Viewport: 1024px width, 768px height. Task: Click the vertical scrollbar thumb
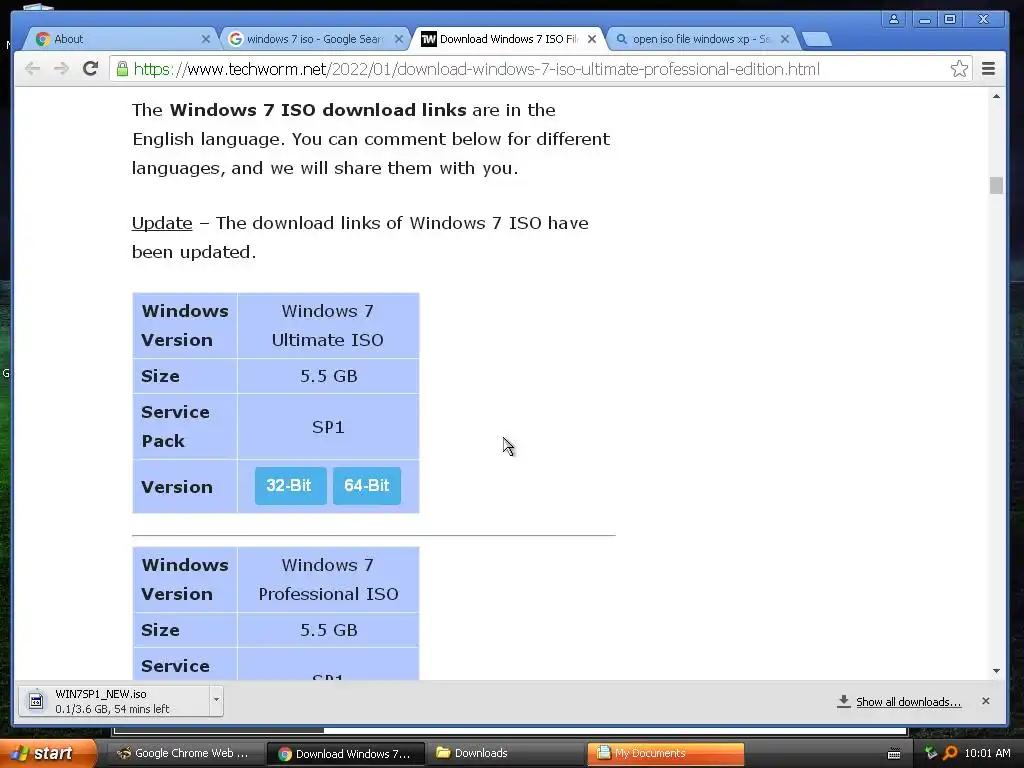pos(996,185)
